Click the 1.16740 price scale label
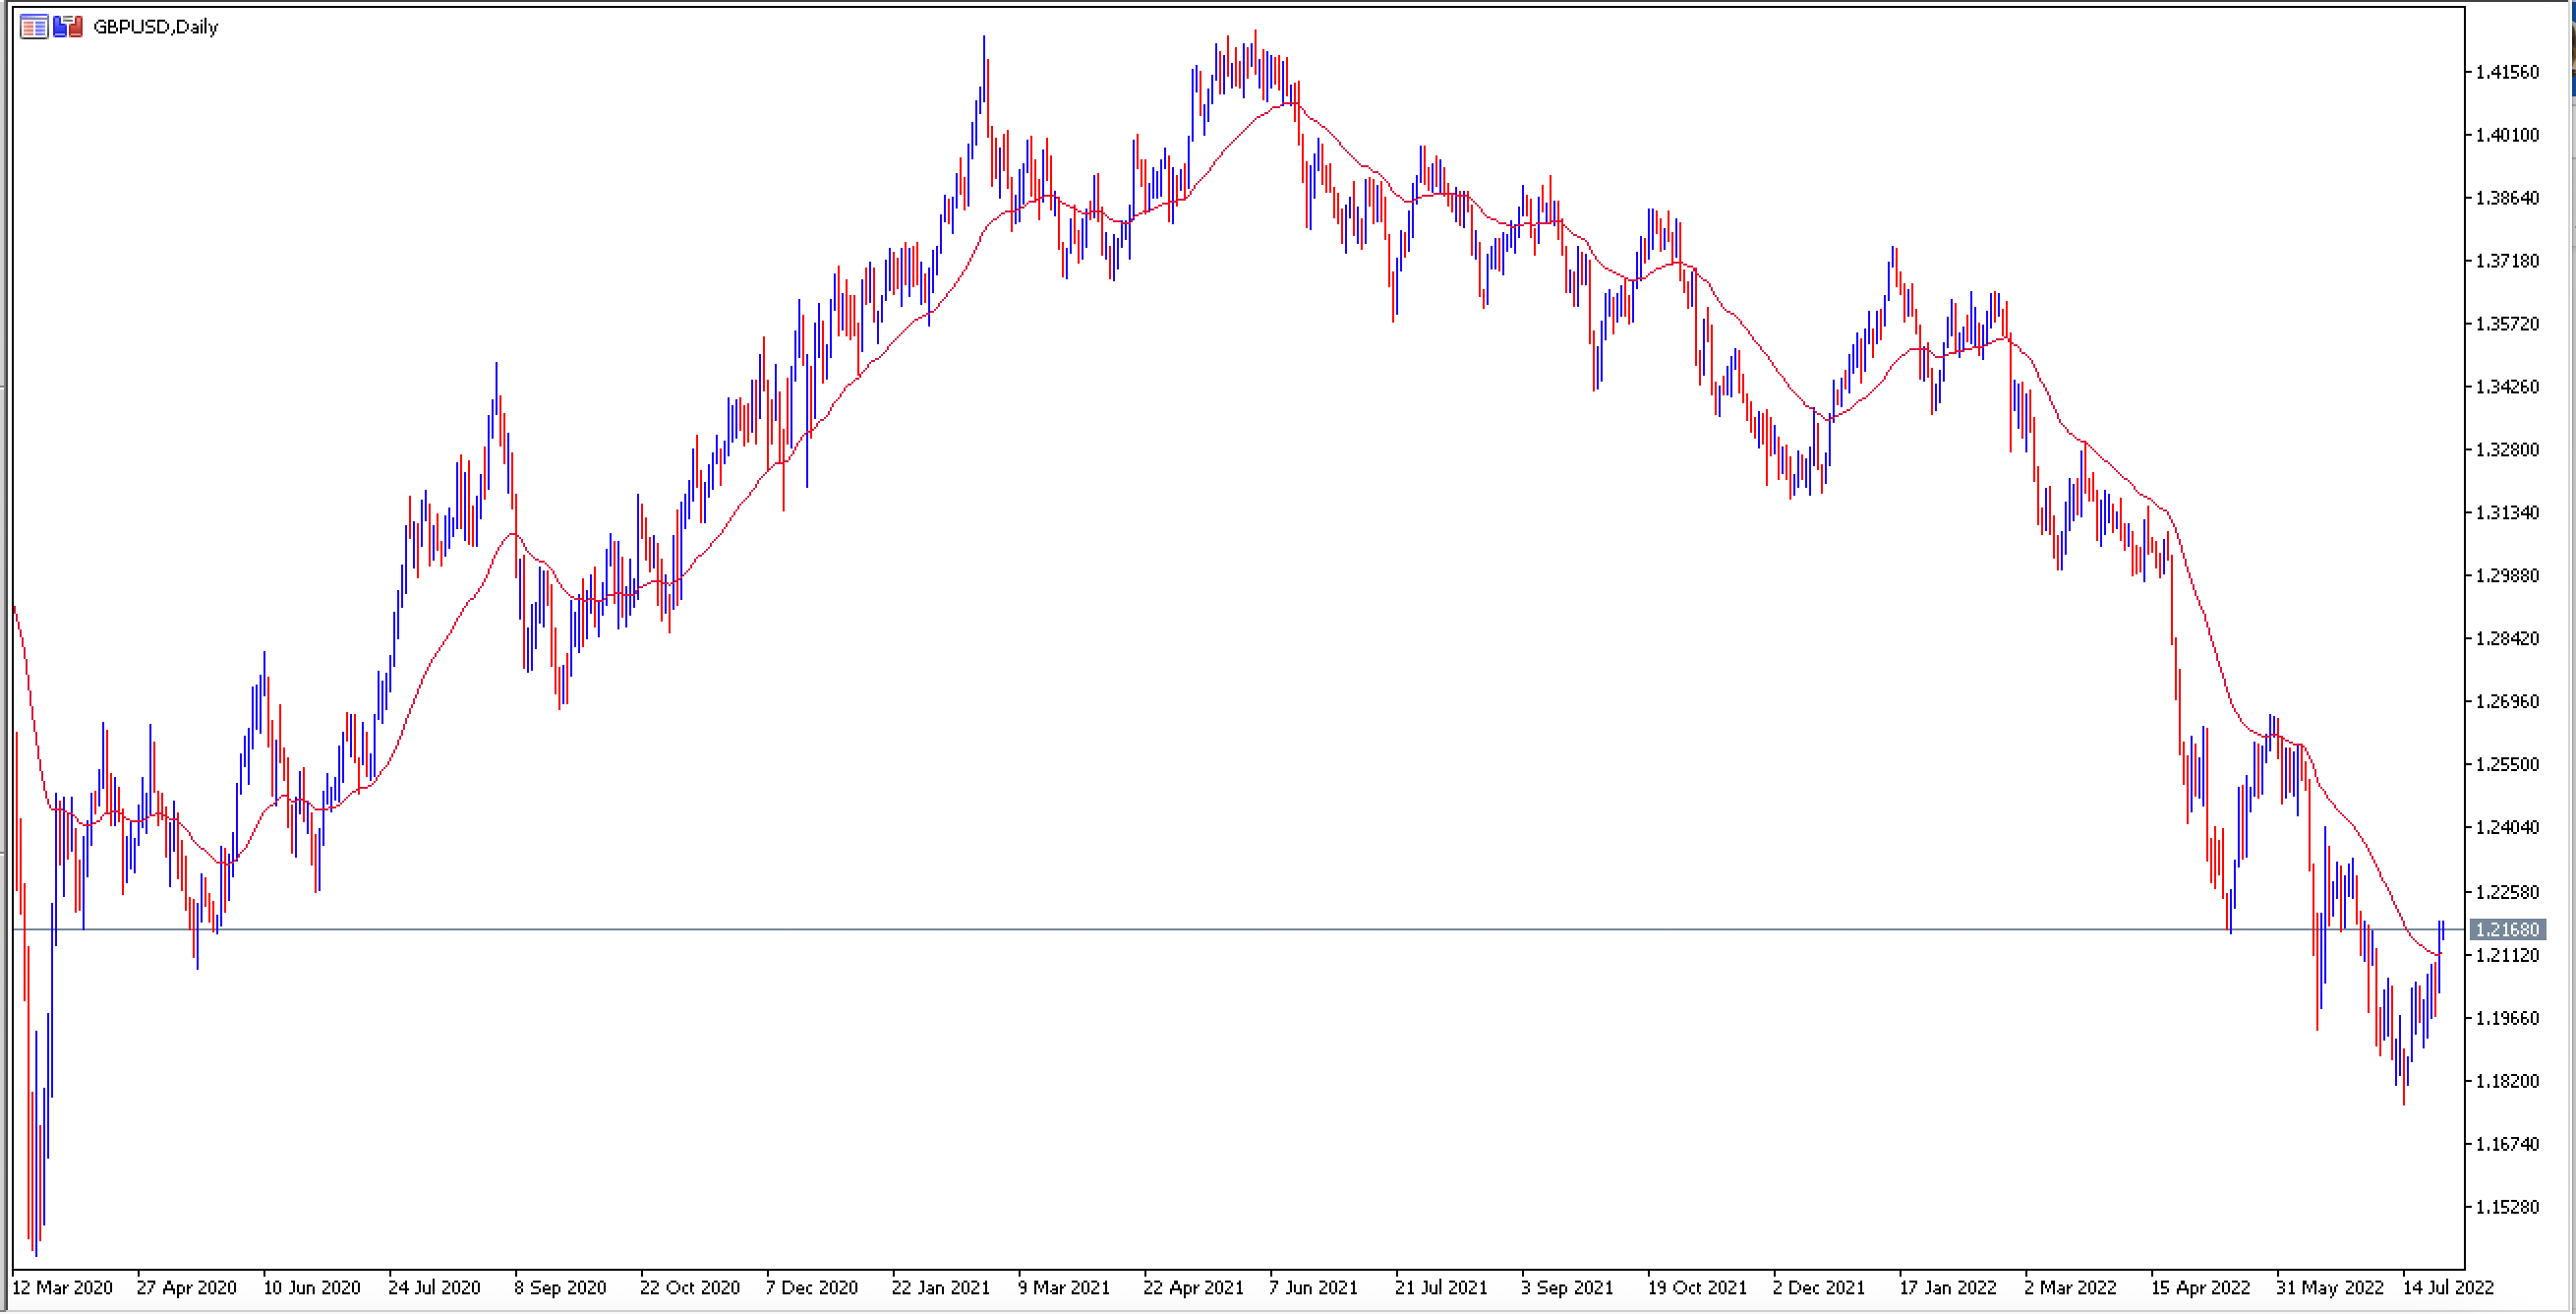The width and height of the screenshot is (2576, 1314). (x=2506, y=1145)
